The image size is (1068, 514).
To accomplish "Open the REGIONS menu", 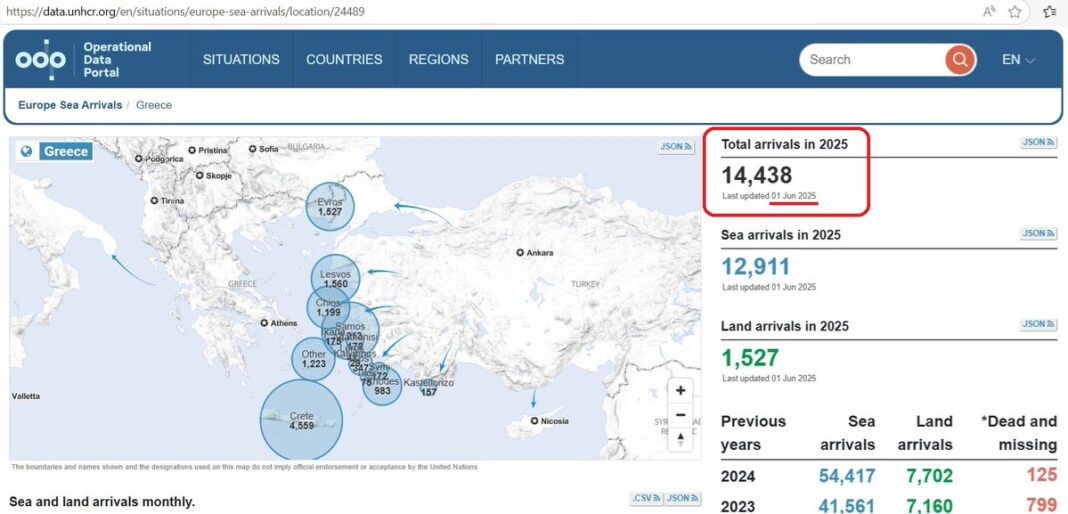I will tap(438, 60).
